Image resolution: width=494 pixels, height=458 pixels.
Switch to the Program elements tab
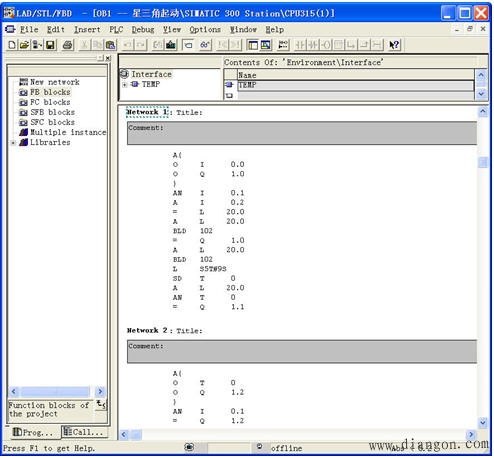[x=33, y=432]
